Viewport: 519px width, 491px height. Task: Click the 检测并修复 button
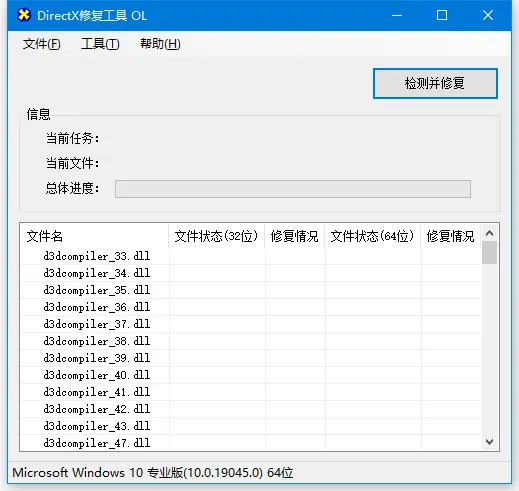tap(435, 83)
